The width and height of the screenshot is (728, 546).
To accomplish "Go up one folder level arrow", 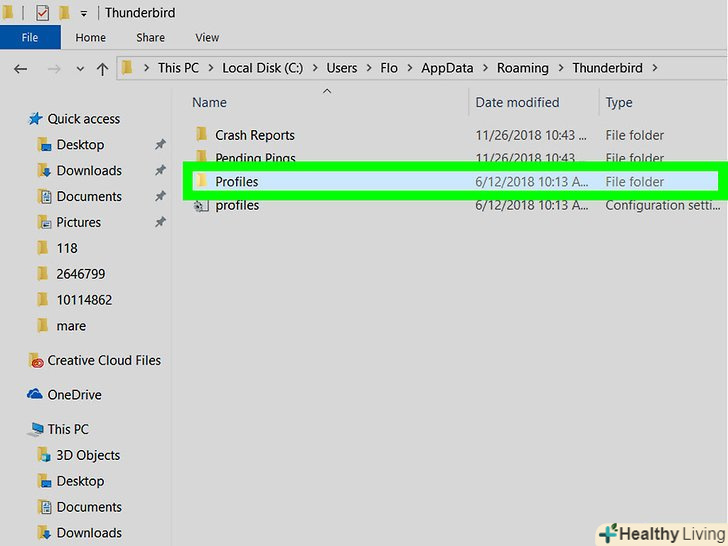I will pos(102,69).
